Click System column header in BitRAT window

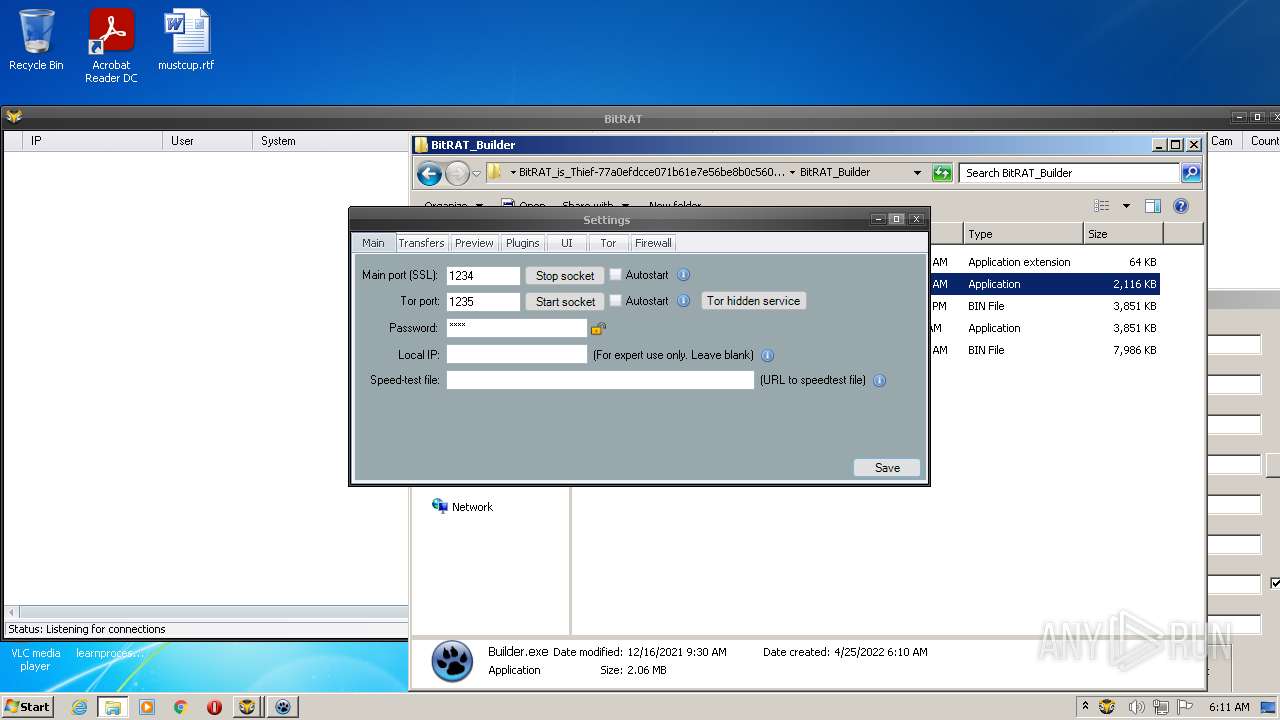pyautogui.click(x=330, y=141)
